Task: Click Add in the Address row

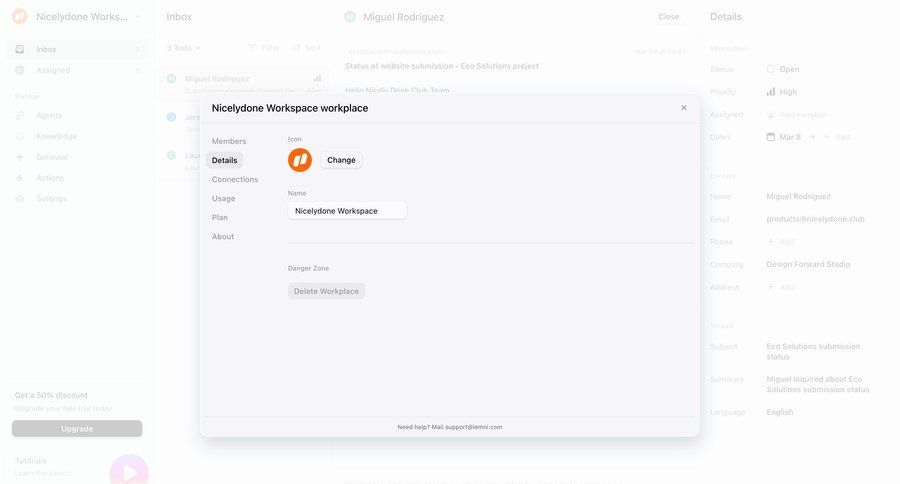Action: (781, 287)
